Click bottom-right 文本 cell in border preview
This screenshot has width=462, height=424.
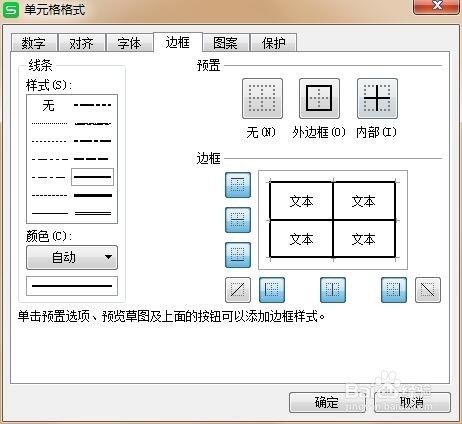click(x=364, y=239)
